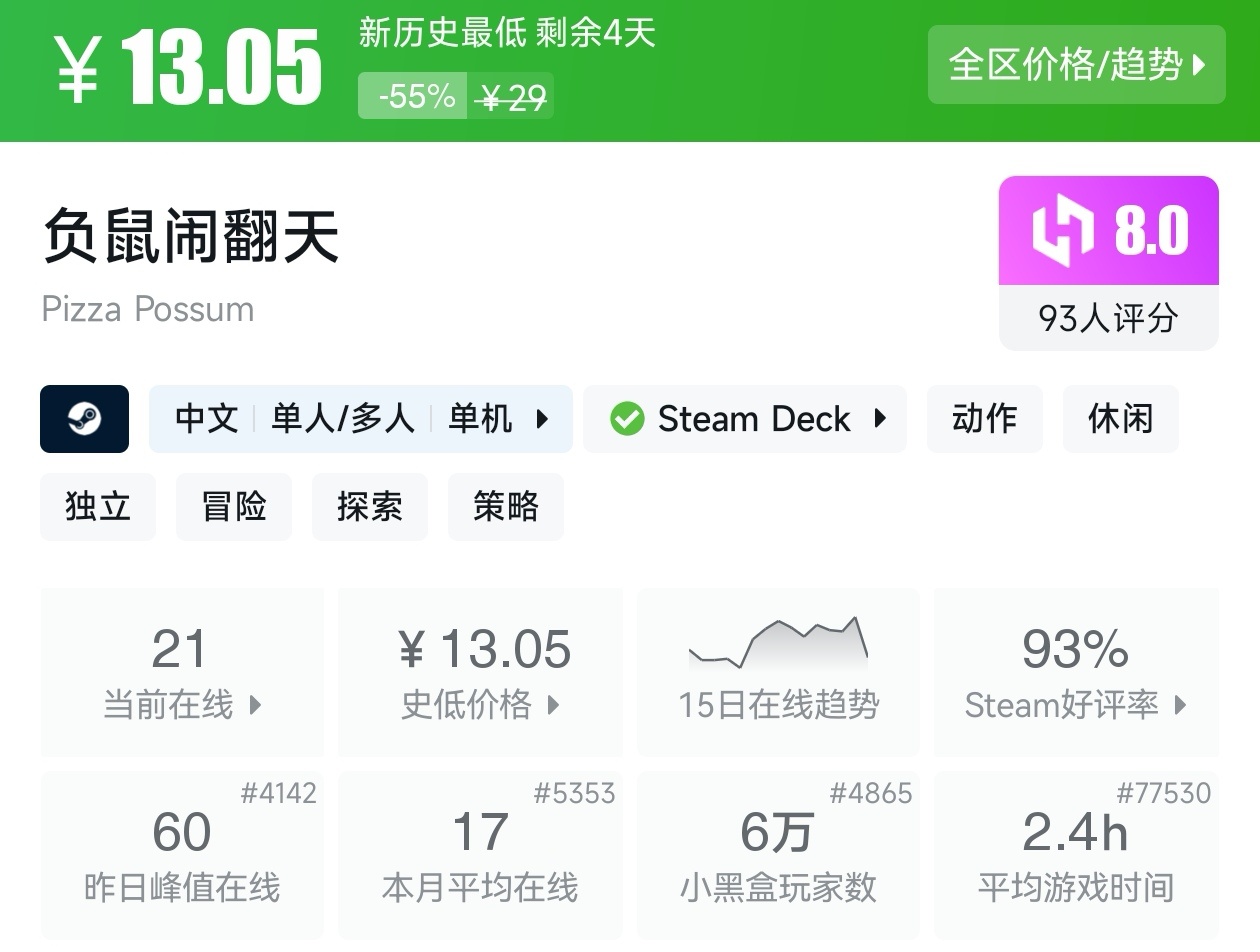Open the 全区价格/趋势 regional price button
The width and height of the screenshot is (1260, 952).
point(1076,65)
